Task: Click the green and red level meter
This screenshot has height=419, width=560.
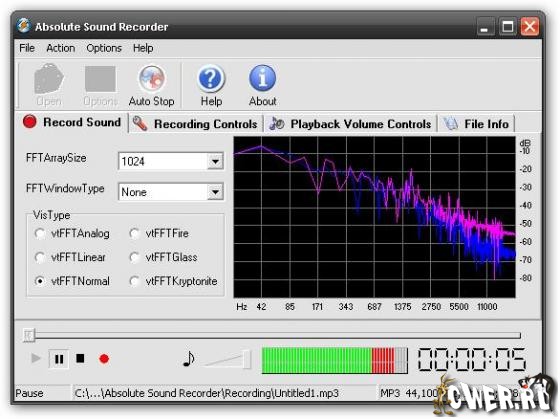Action: pos(335,360)
